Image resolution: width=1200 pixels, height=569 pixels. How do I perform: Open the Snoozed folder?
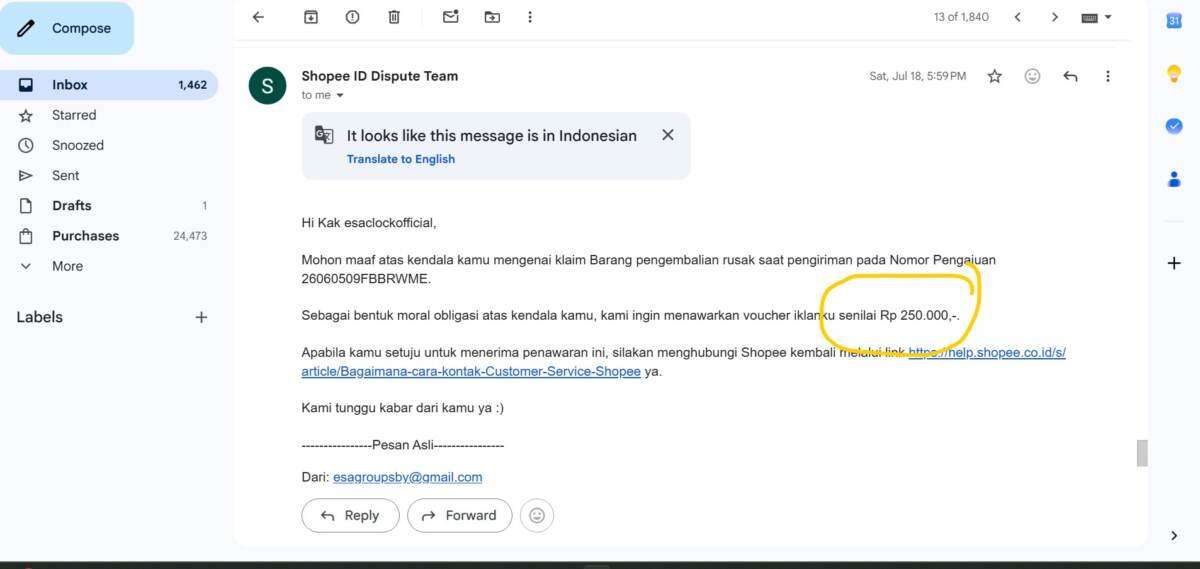tap(109, 145)
